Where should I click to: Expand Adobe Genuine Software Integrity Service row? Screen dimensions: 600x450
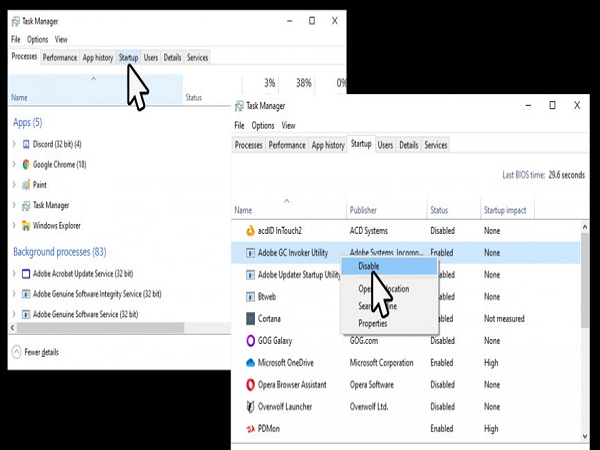(x=14, y=294)
